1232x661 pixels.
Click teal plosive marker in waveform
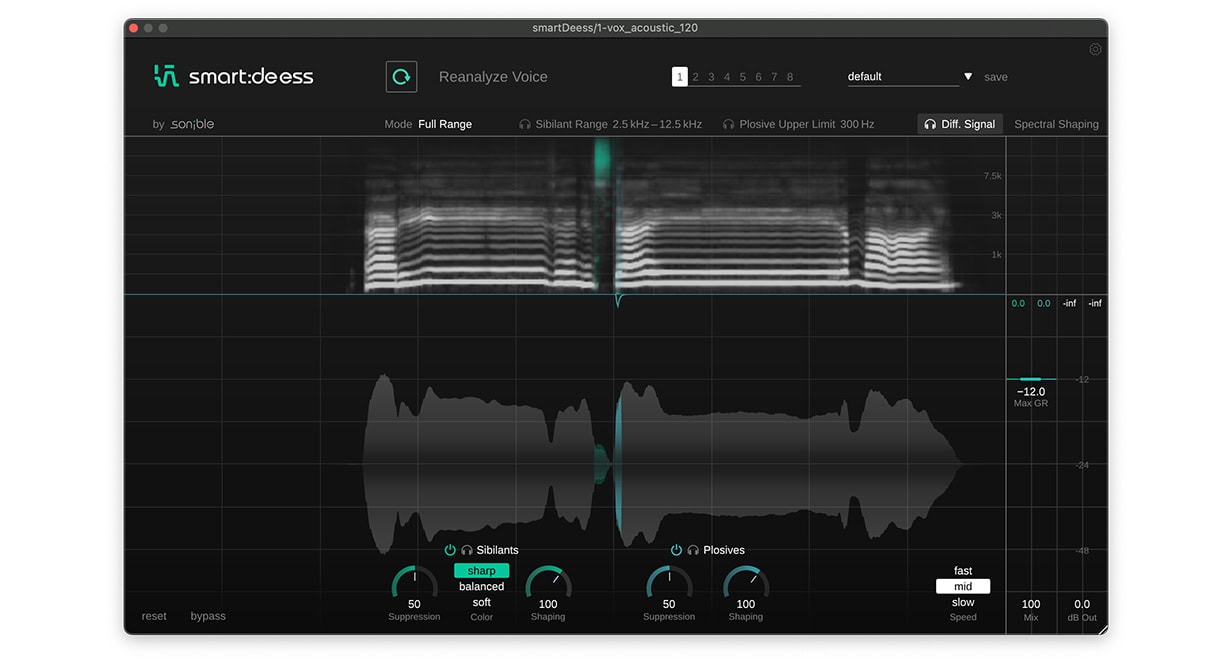coord(617,465)
